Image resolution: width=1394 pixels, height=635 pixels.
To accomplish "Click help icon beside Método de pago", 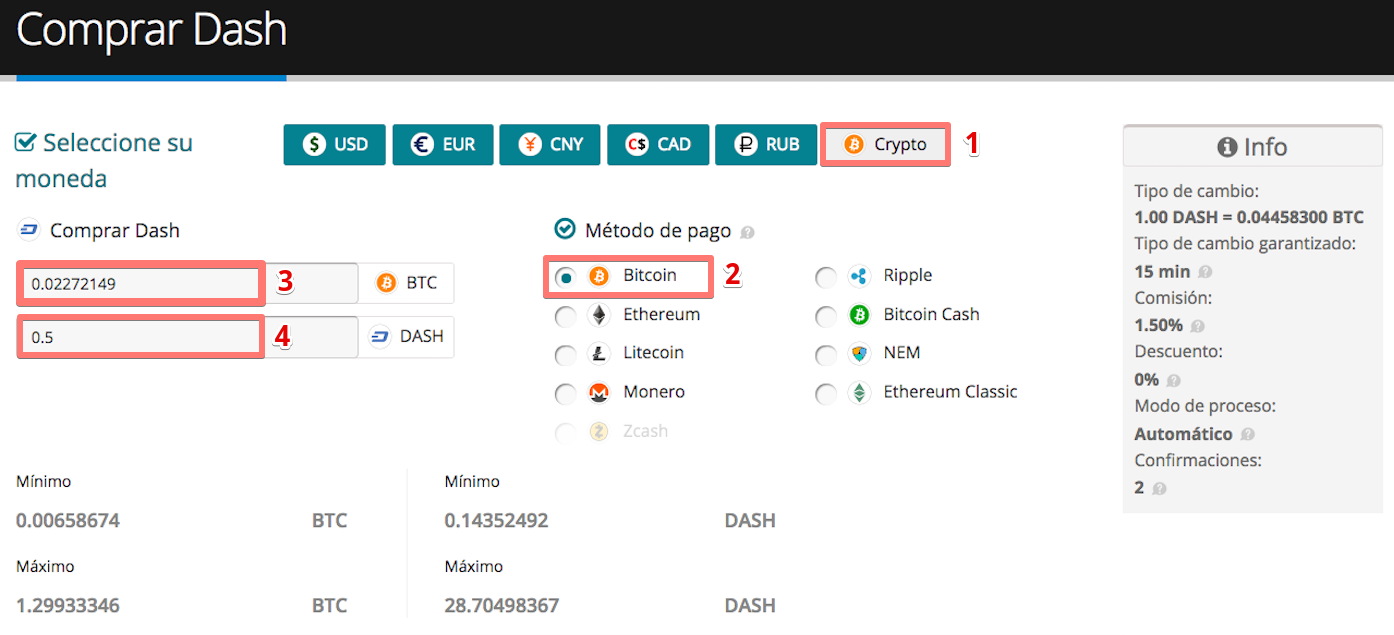I will pos(748,233).
